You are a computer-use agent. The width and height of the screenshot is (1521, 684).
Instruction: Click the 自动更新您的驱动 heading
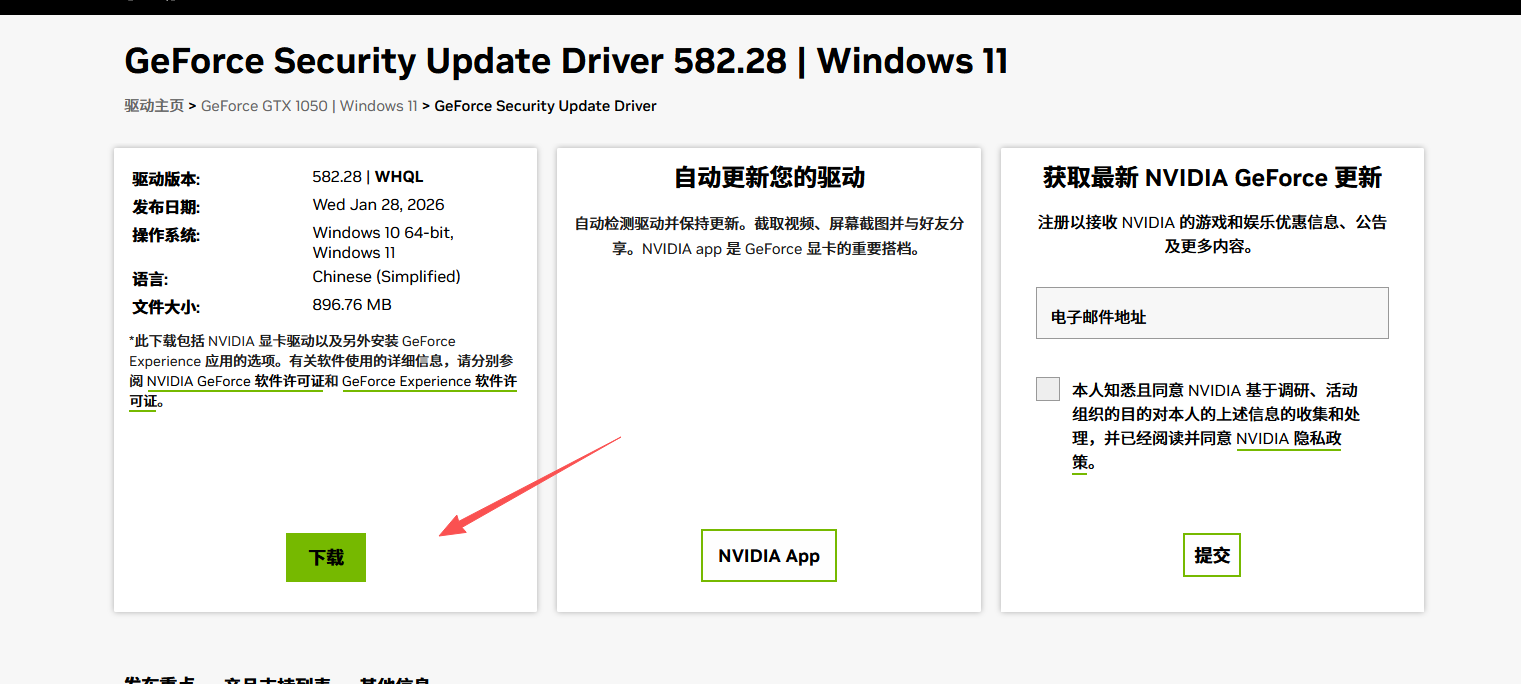point(769,178)
